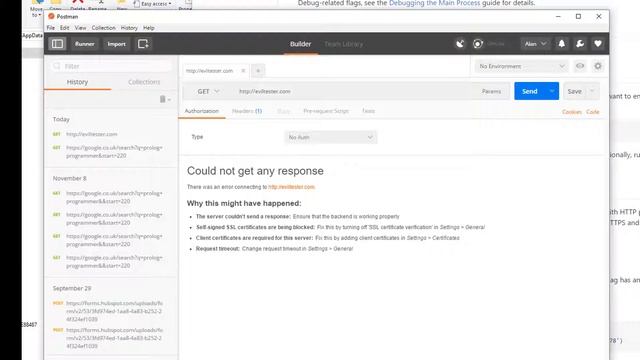This screenshot has width=640, height=360.
Task: Open the Authorization tab
Action: [202, 111]
